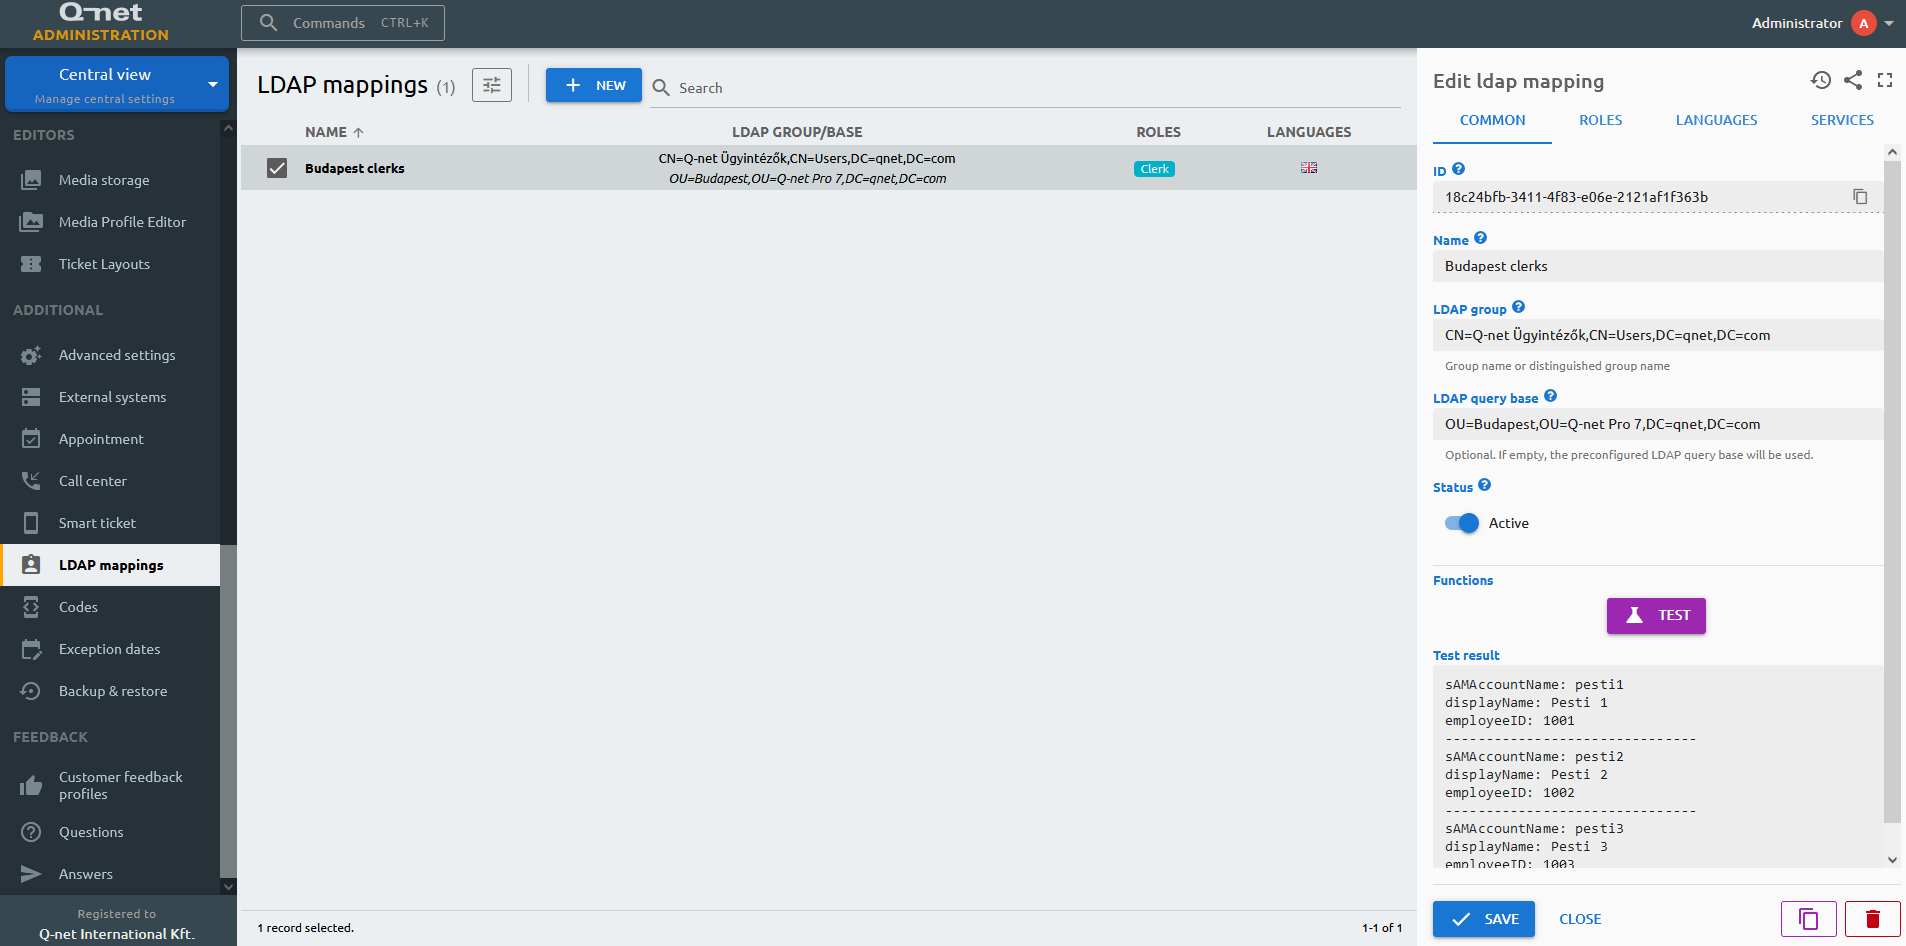
Task: Open Appointment settings
Action: tap(110, 439)
